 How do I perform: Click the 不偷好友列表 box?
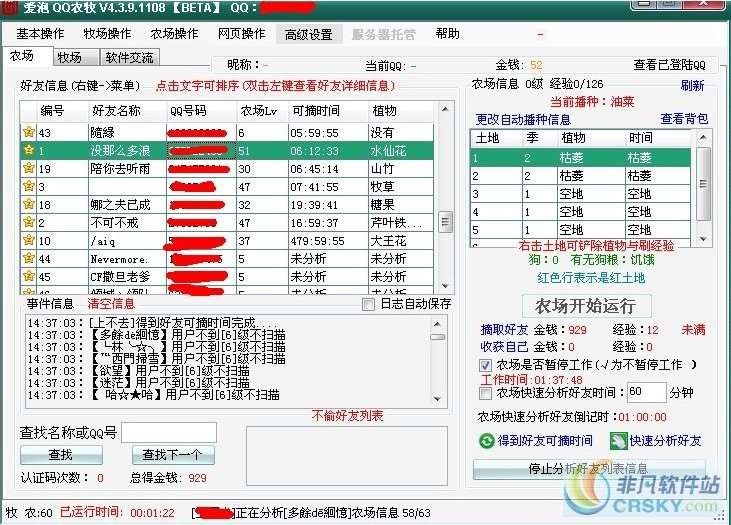[x=347, y=456]
